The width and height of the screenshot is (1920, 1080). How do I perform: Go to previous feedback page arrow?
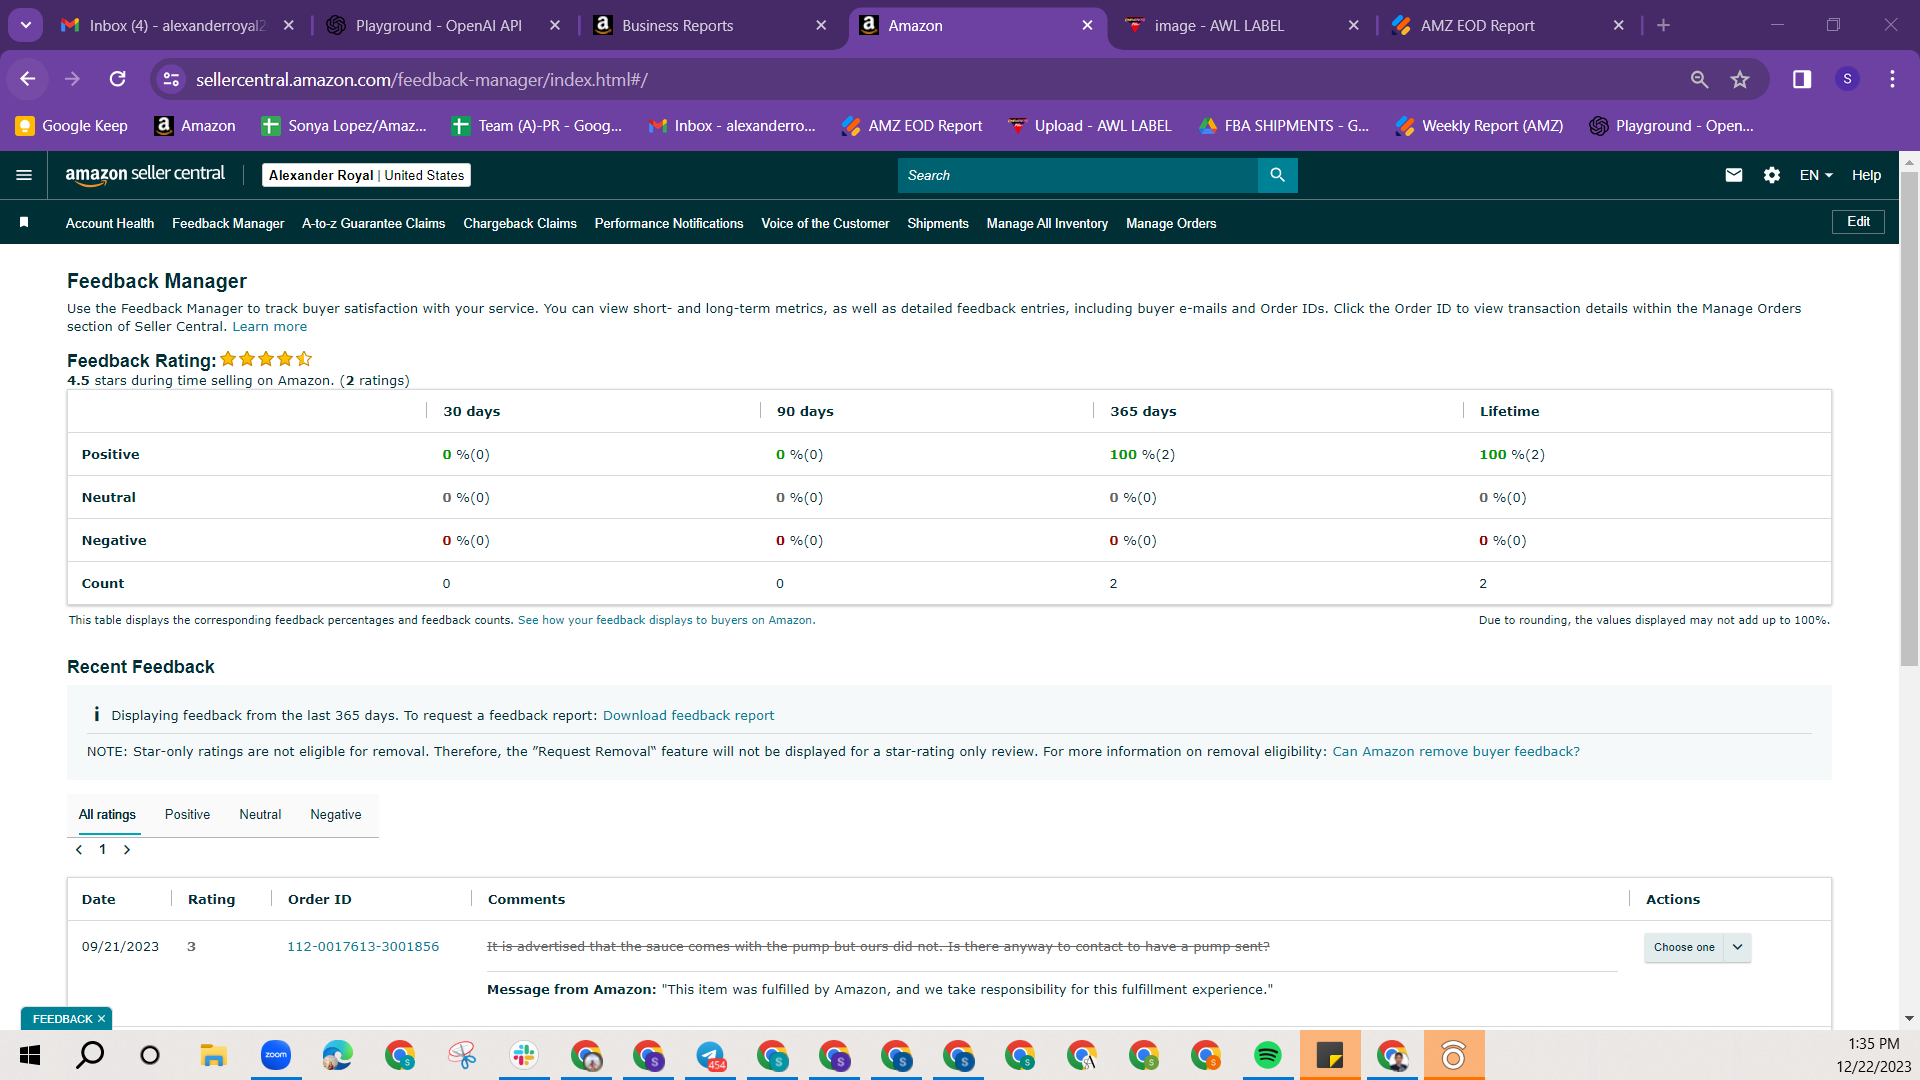click(x=79, y=850)
